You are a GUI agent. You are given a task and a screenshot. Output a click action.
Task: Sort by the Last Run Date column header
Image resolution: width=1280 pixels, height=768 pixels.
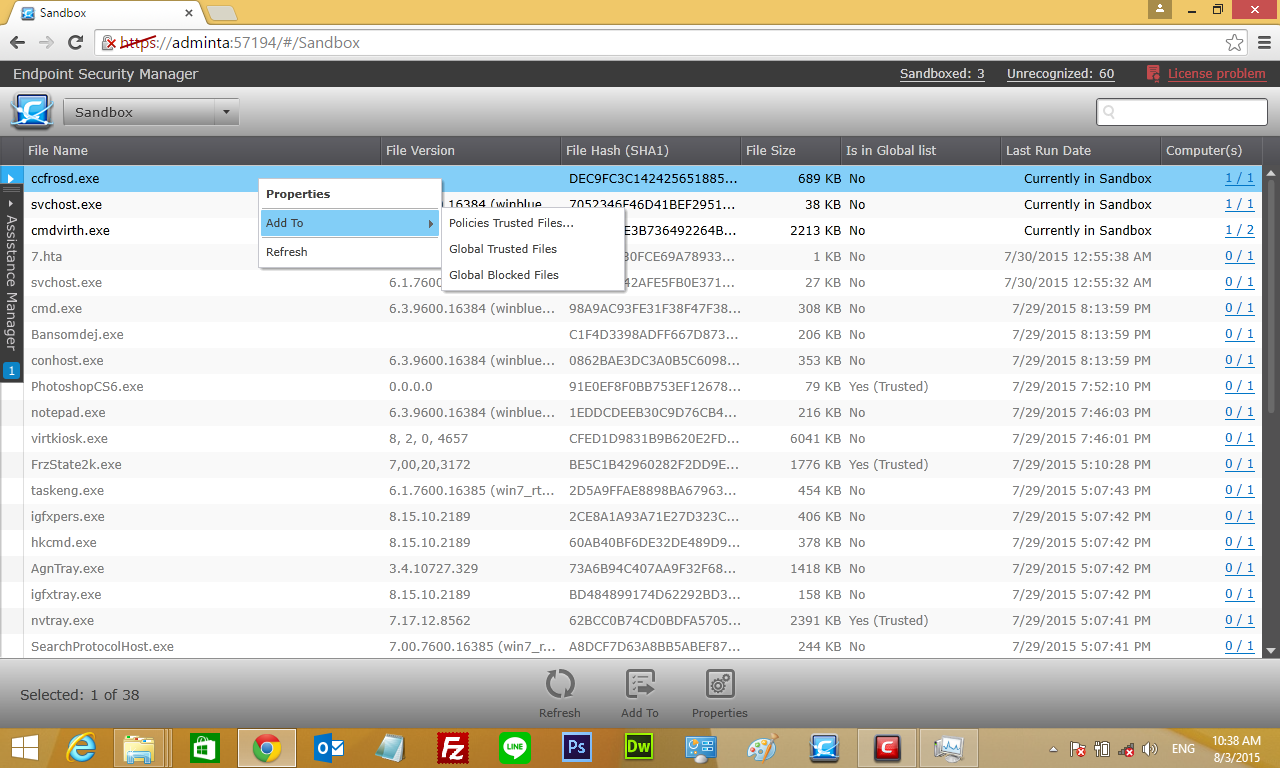(x=1082, y=150)
